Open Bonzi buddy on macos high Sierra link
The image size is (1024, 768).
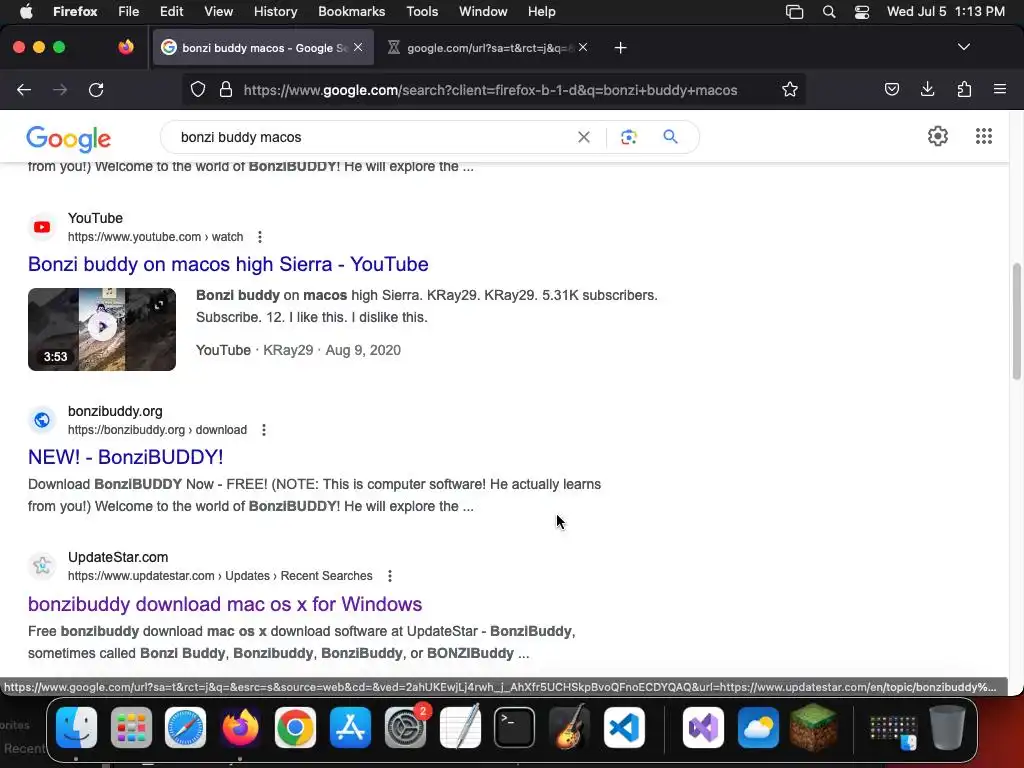[x=228, y=264]
